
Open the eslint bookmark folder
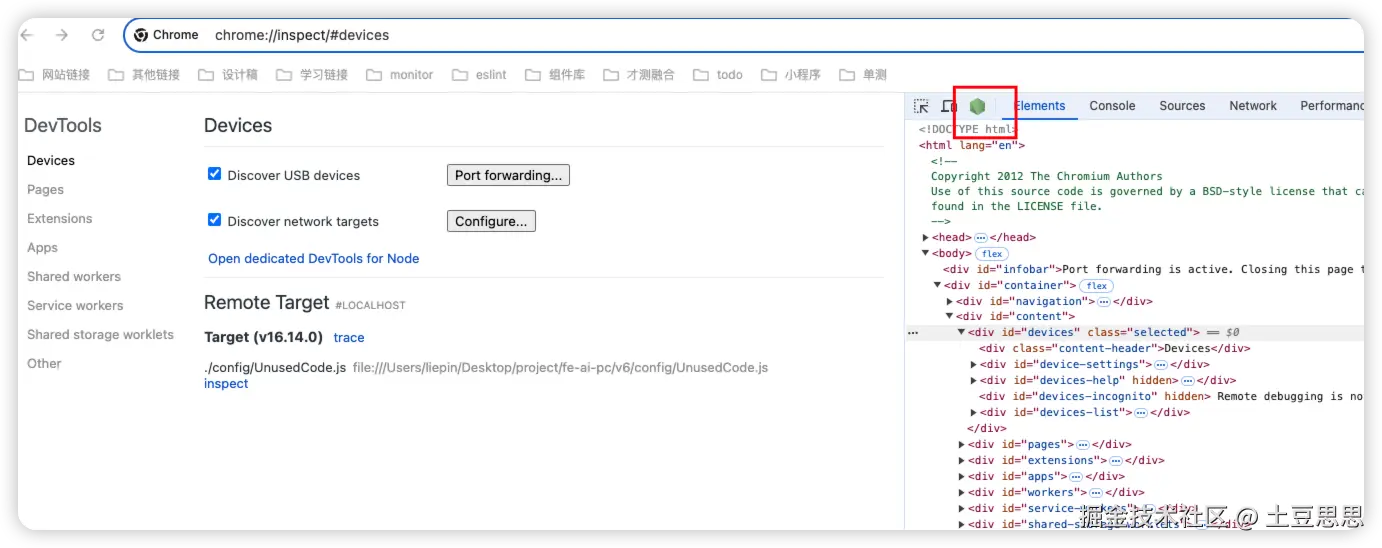[480, 75]
